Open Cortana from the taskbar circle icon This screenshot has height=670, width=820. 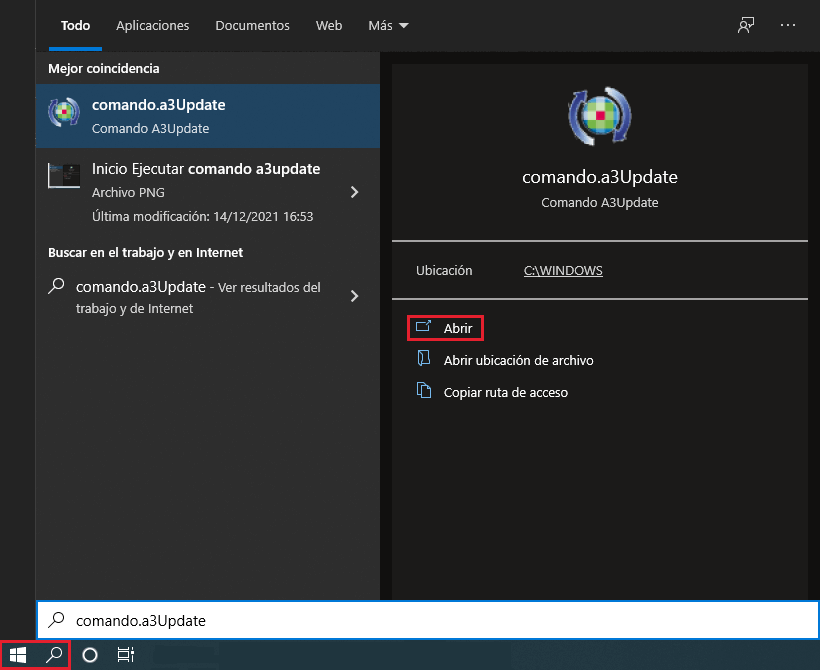point(90,655)
